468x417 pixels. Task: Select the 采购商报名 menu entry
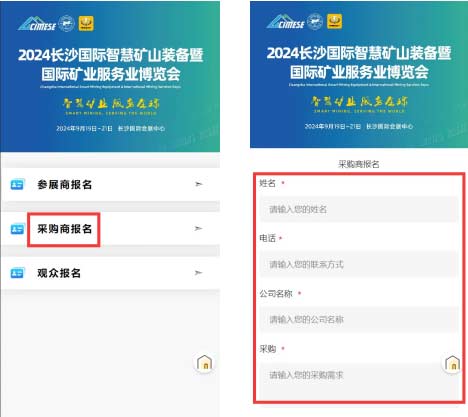pyautogui.click(x=110, y=229)
